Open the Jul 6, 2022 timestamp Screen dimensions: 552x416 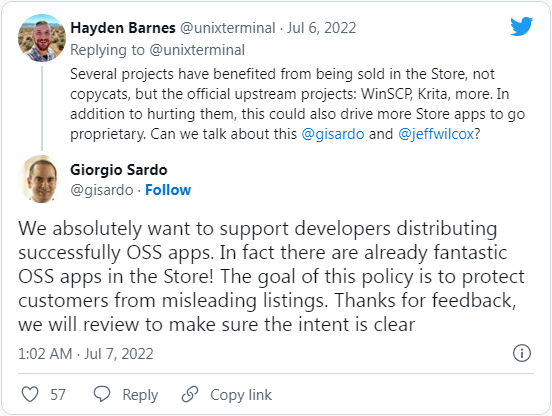321,28
